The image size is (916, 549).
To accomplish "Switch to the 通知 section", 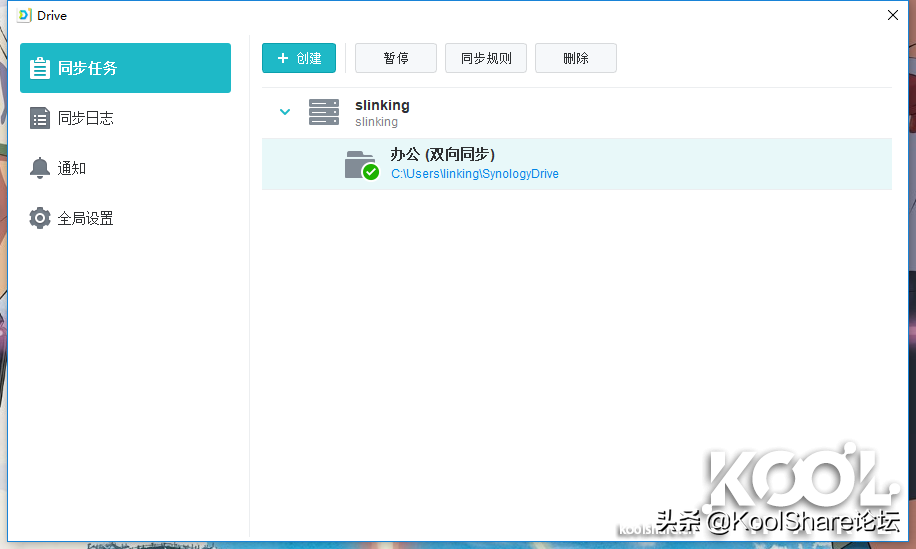I will (72, 168).
